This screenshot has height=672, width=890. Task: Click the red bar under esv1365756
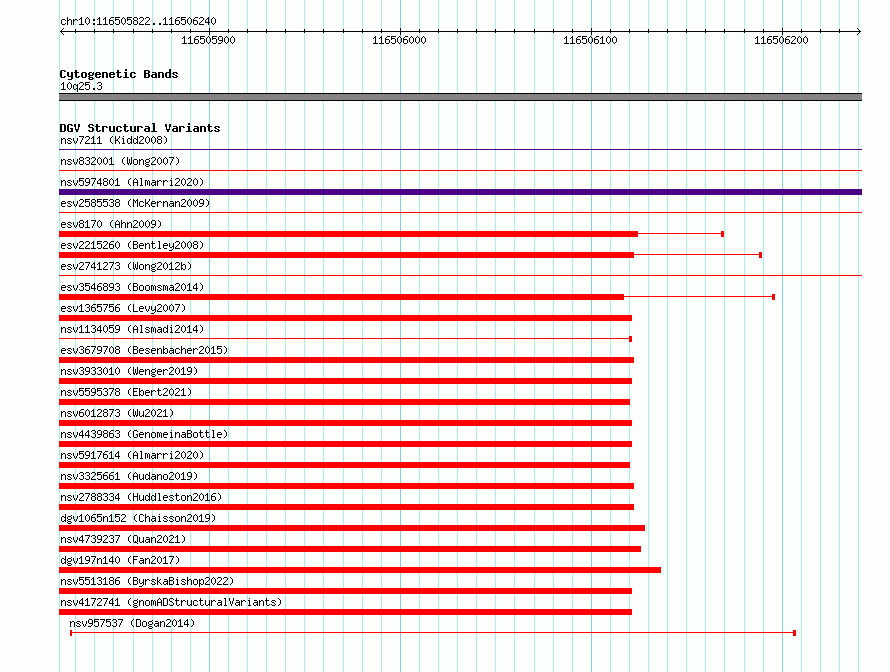[345, 318]
